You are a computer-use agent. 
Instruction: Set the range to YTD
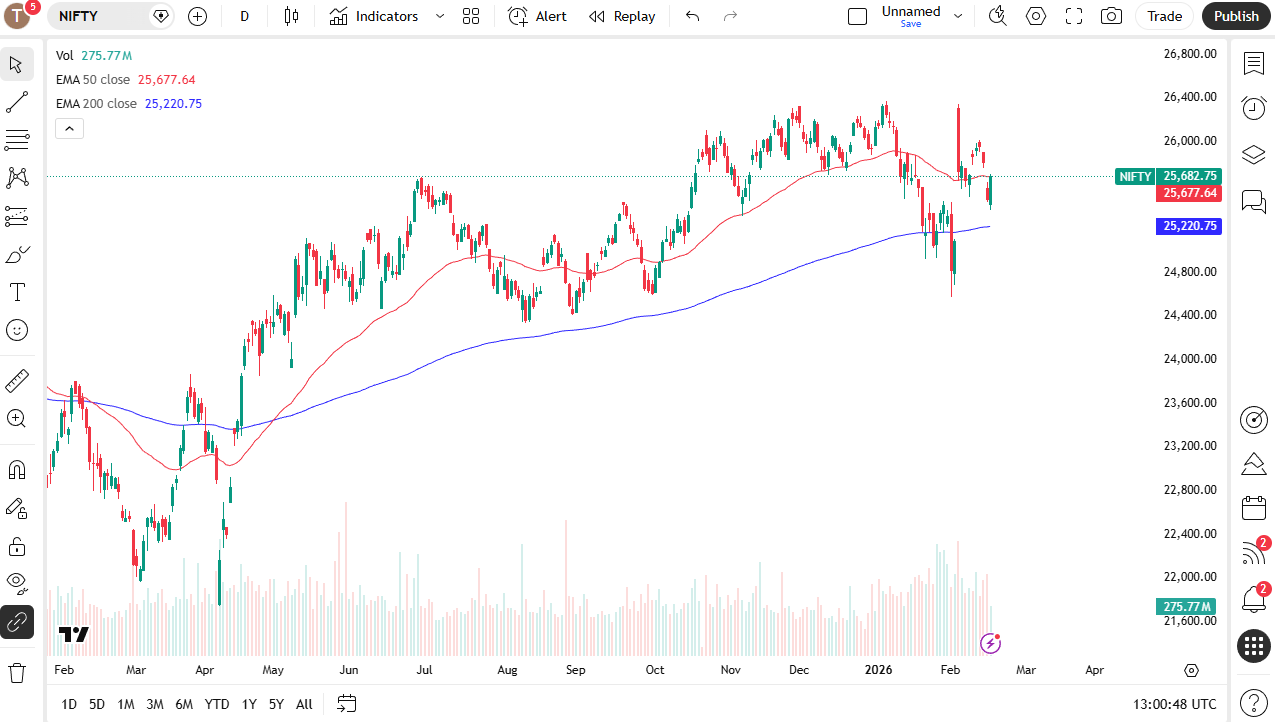pyautogui.click(x=217, y=704)
